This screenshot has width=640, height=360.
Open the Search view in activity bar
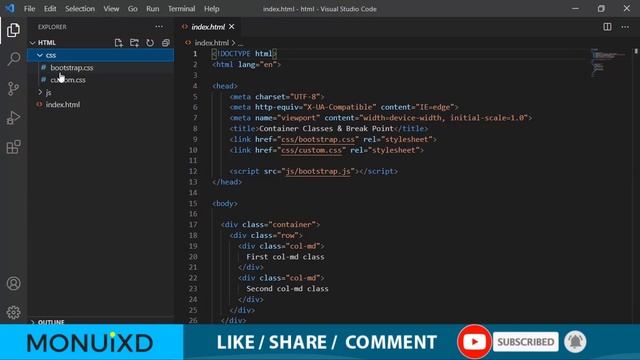click(13, 59)
